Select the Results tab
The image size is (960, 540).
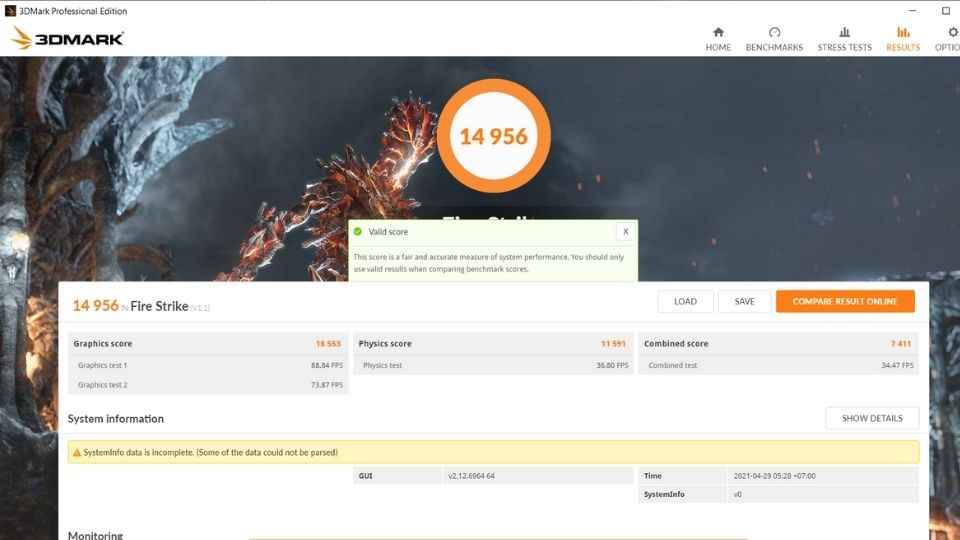(903, 39)
